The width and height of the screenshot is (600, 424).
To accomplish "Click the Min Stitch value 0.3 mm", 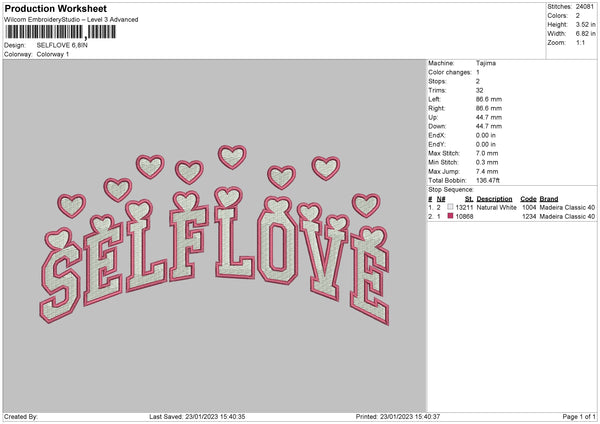I will 487,162.
